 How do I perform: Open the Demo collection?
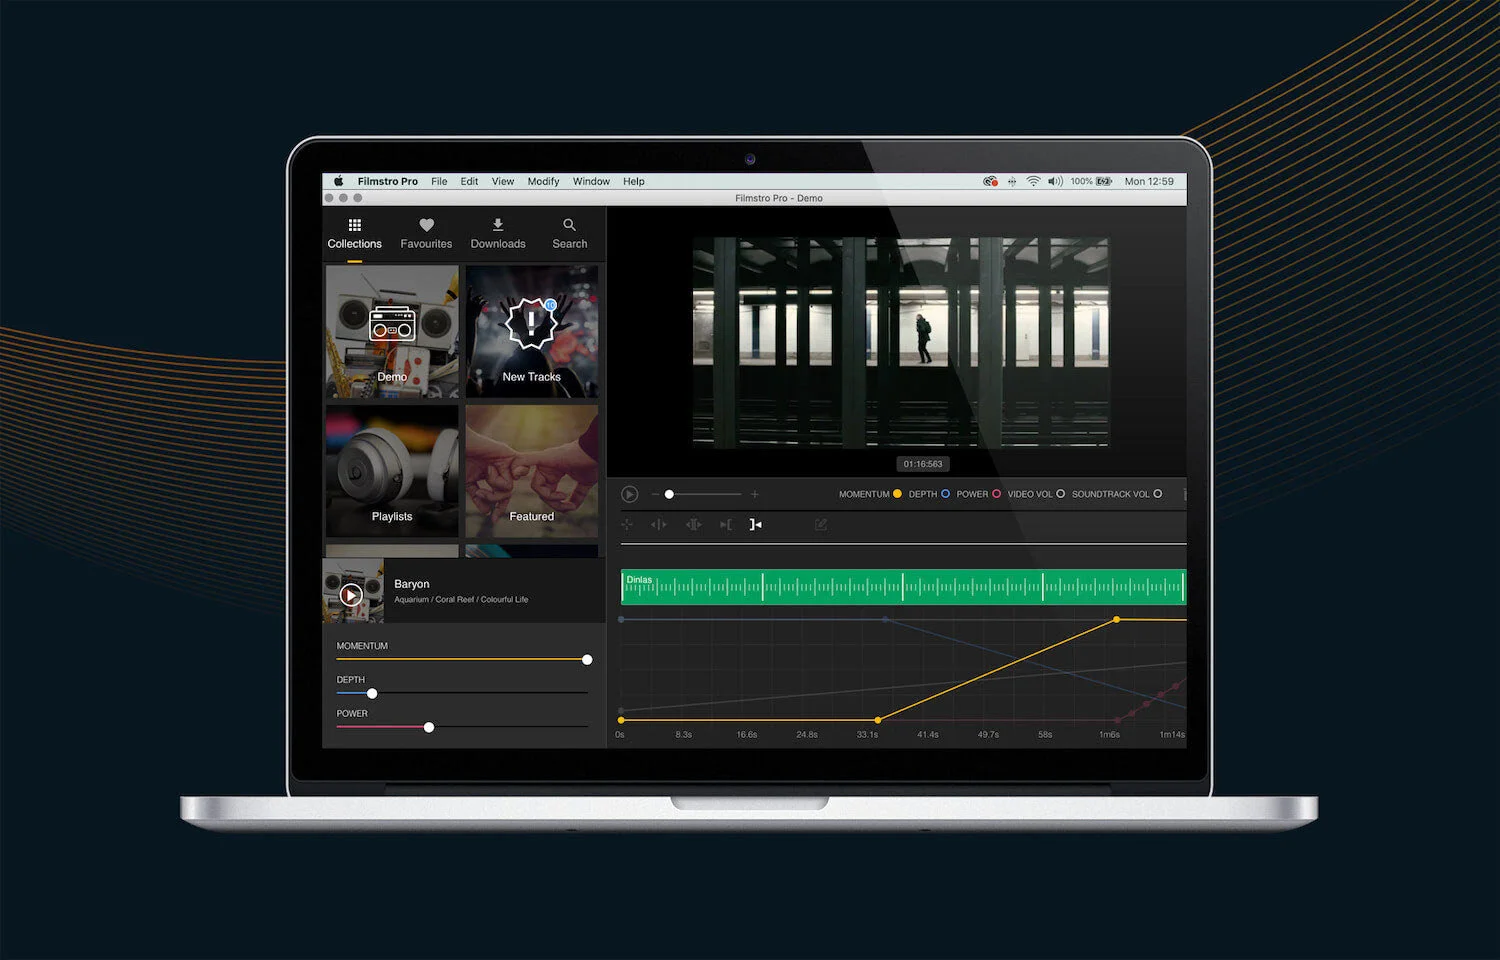coord(391,330)
